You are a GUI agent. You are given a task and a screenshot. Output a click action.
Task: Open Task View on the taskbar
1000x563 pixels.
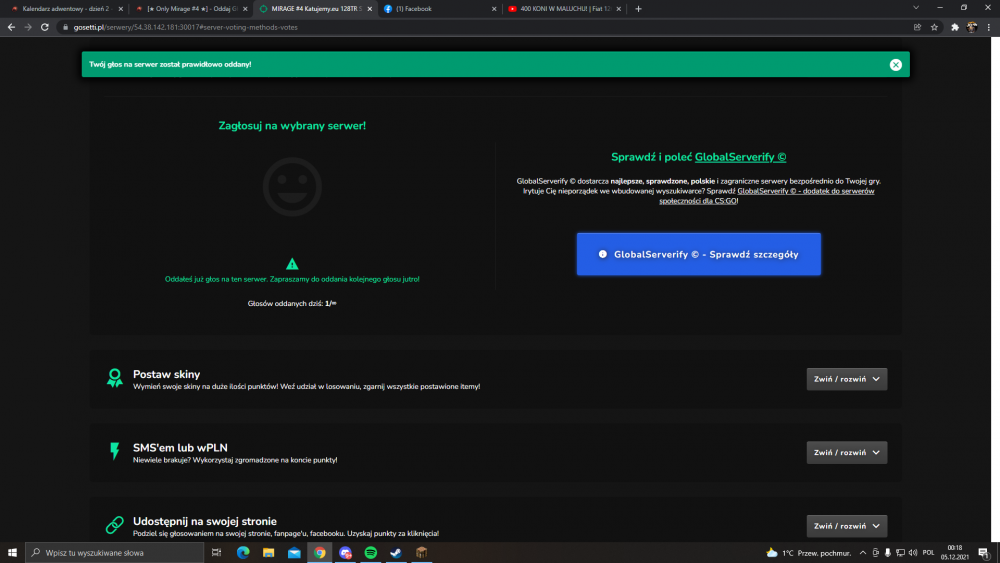click(216, 553)
